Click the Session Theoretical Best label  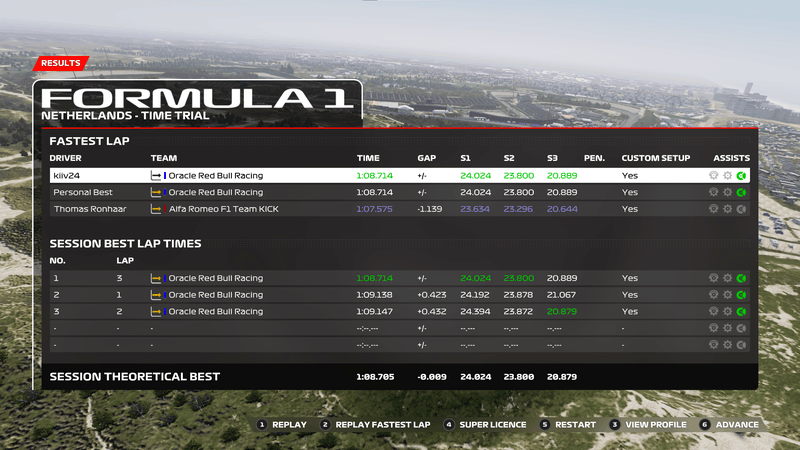pyautogui.click(x=135, y=377)
